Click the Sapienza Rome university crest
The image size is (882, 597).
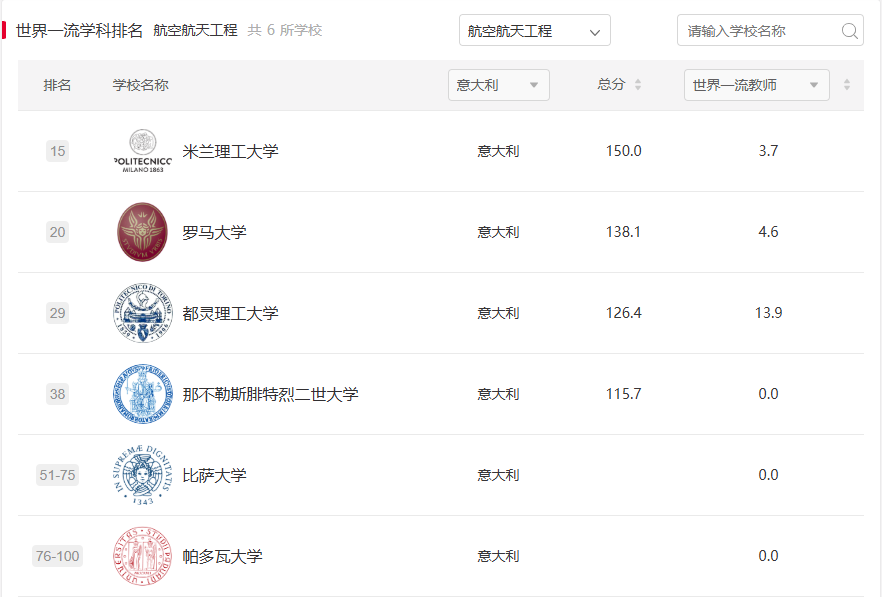tap(142, 232)
